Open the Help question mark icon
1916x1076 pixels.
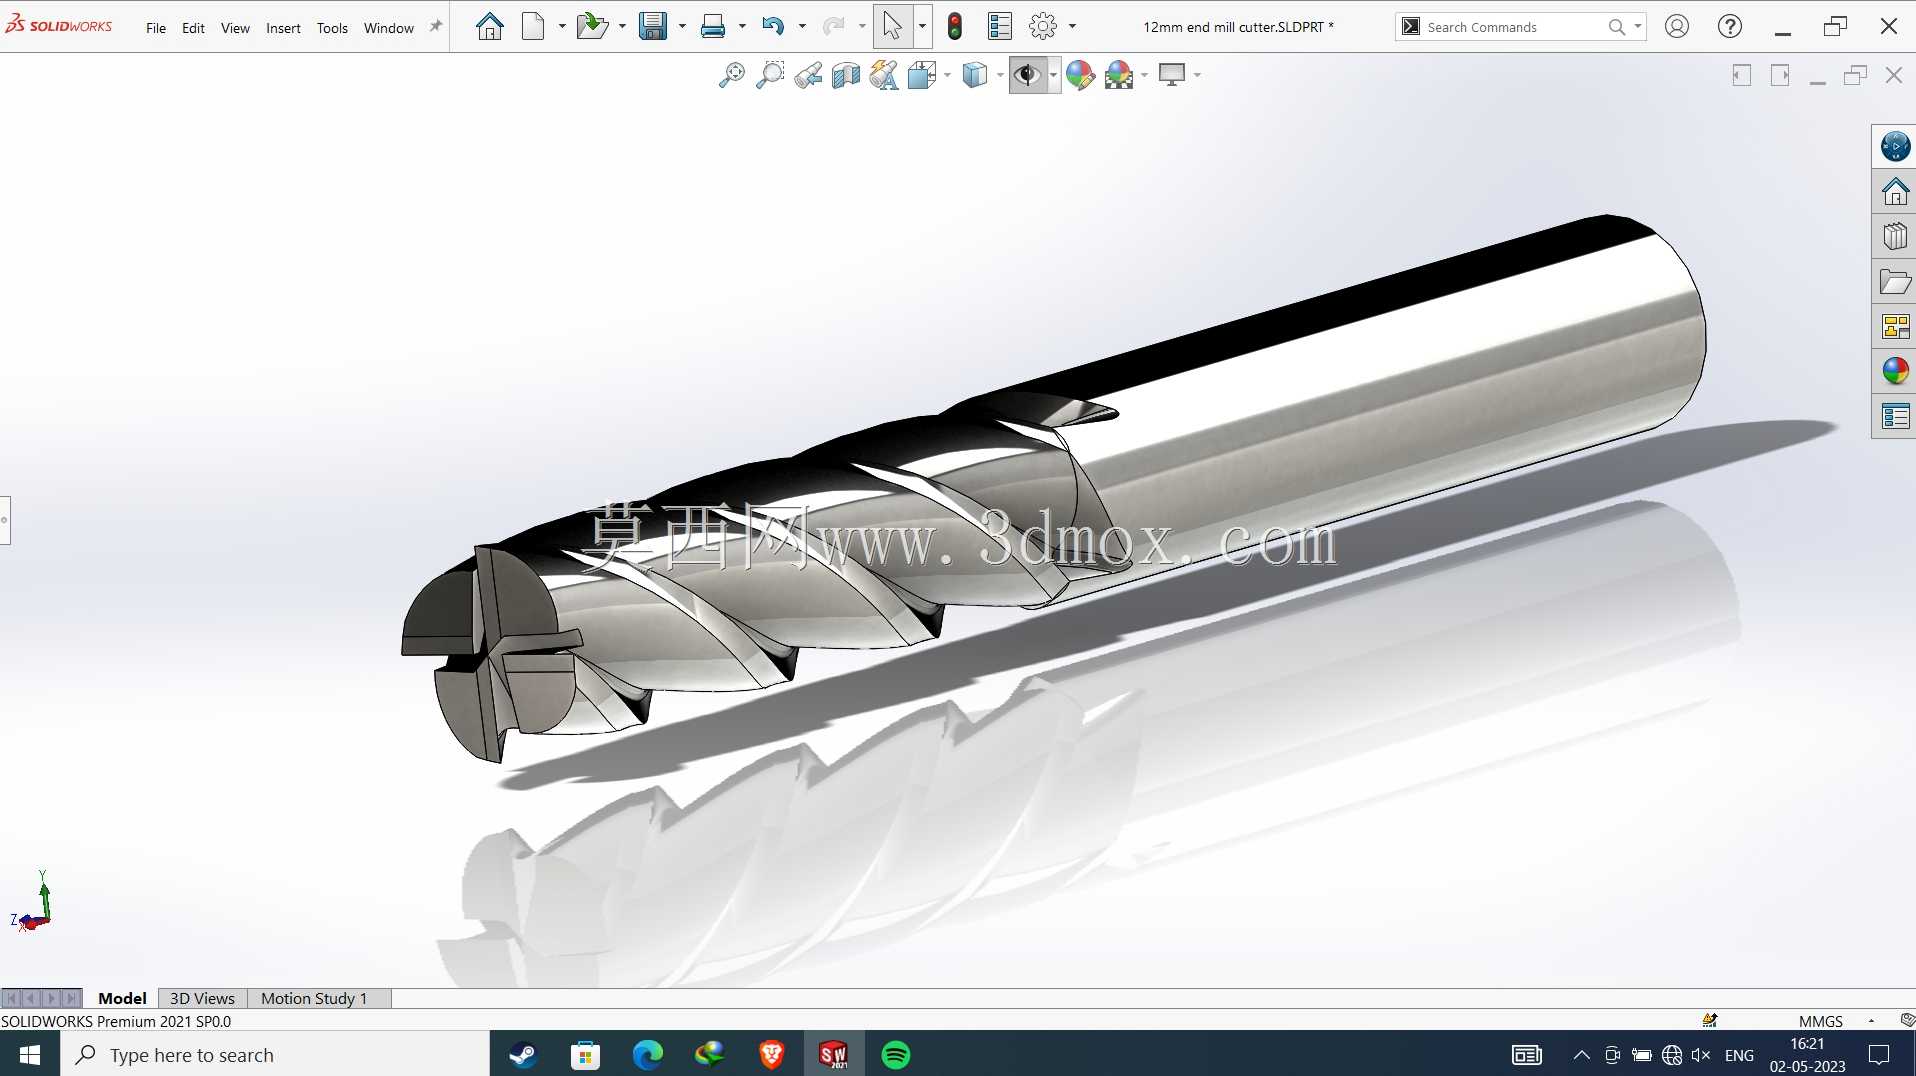click(x=1730, y=26)
